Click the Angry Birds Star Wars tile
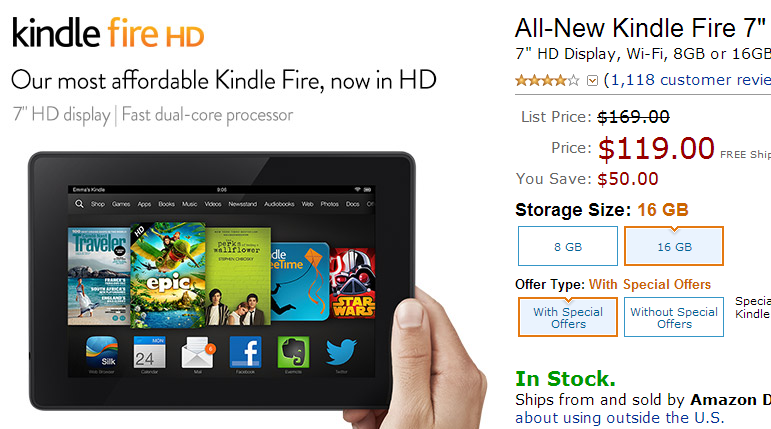The image size is (771, 429). point(352,283)
